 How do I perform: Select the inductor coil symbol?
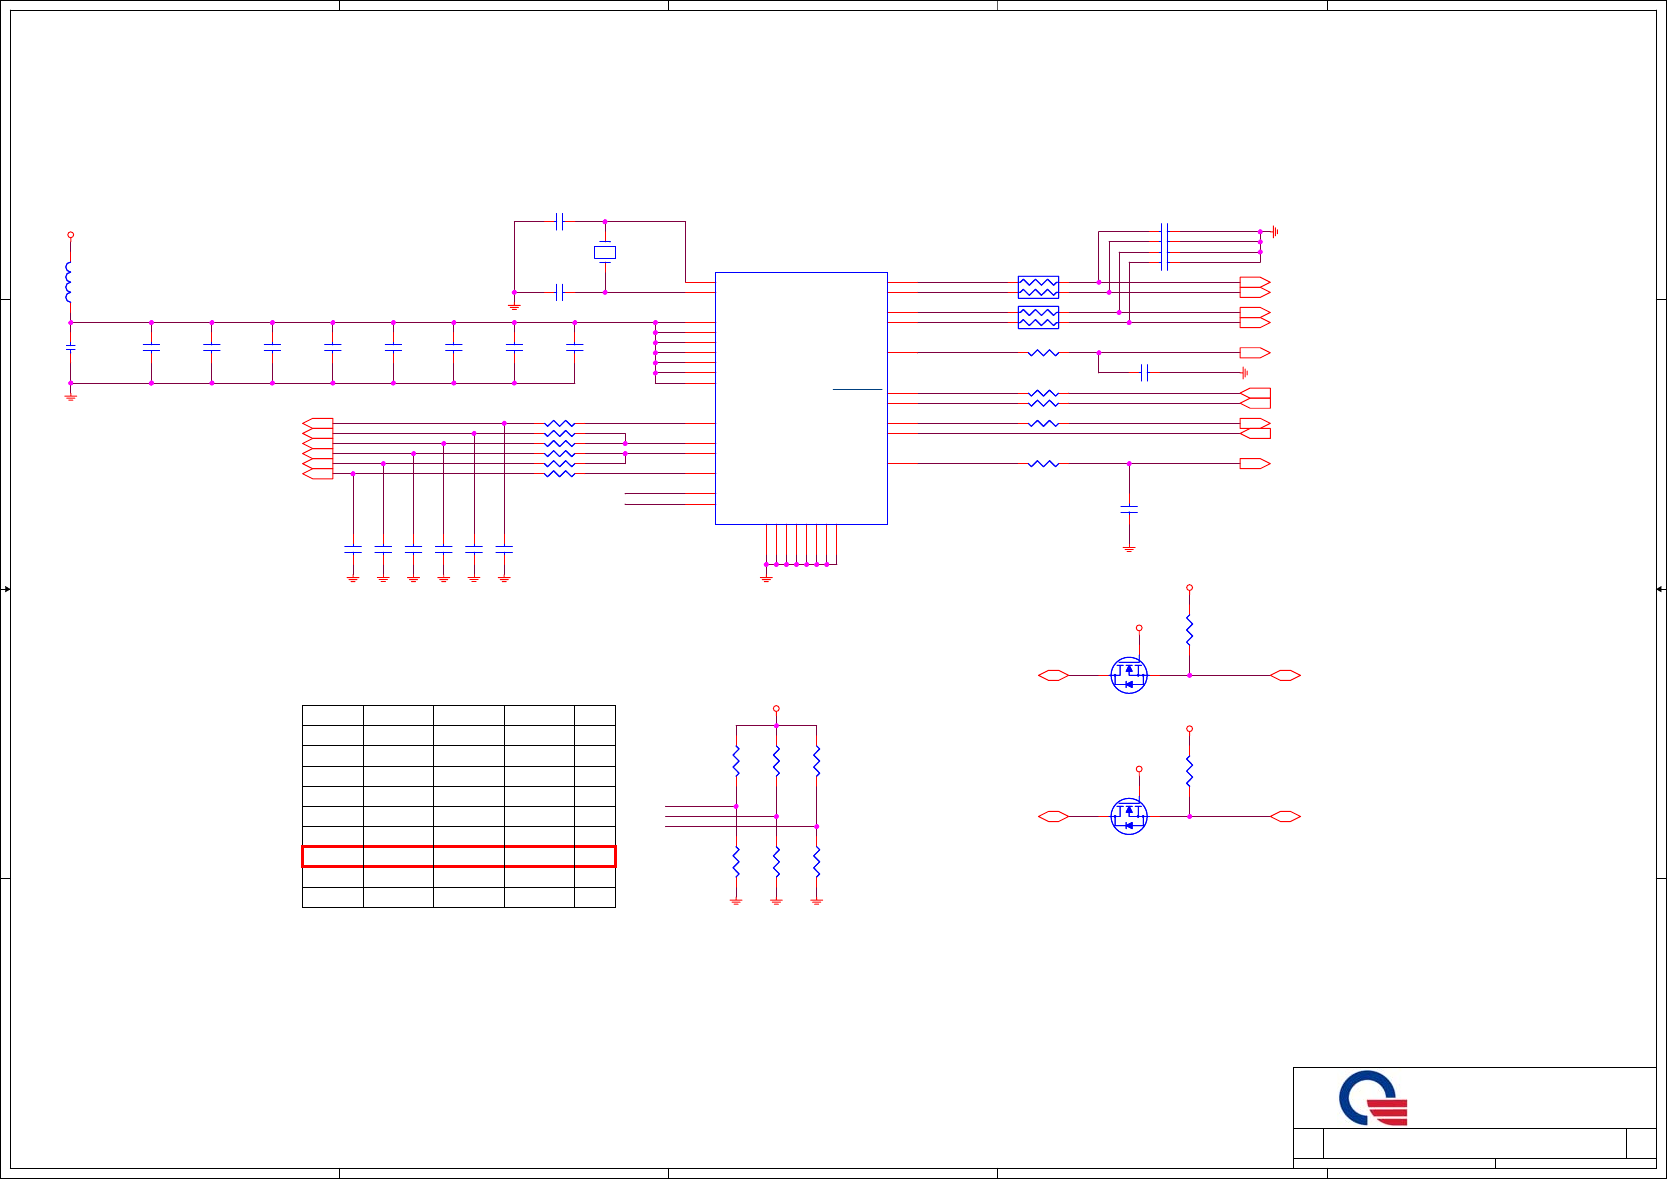point(69,282)
